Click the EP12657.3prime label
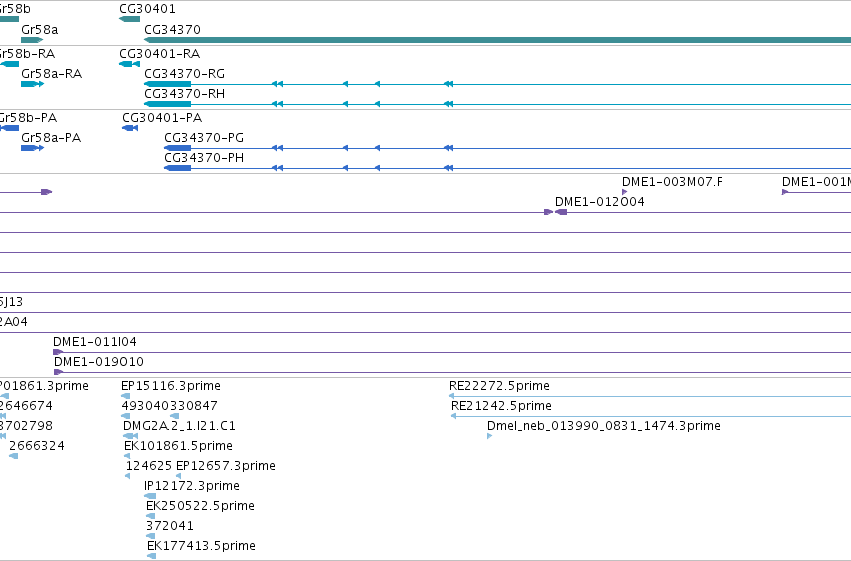This screenshot has height=561, width=851. pos(226,466)
